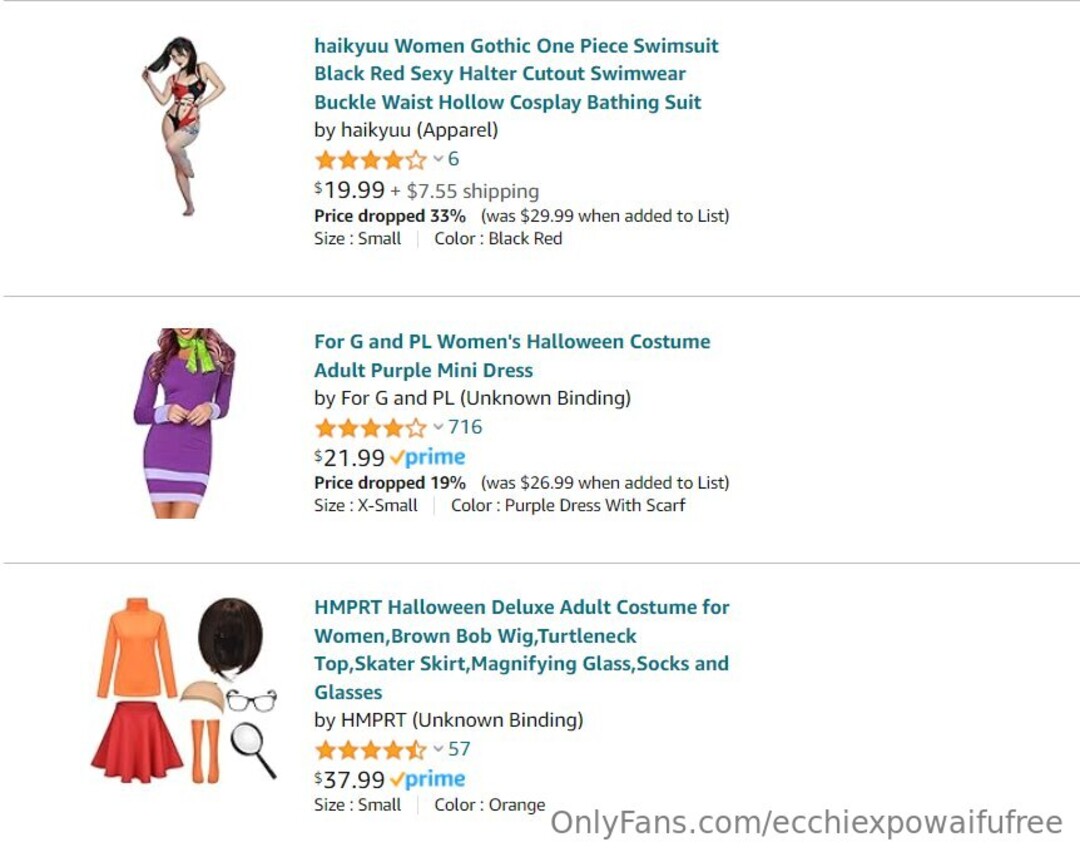
Task: Click the orange turtleneck costume set thumbnail
Action: pos(185,690)
